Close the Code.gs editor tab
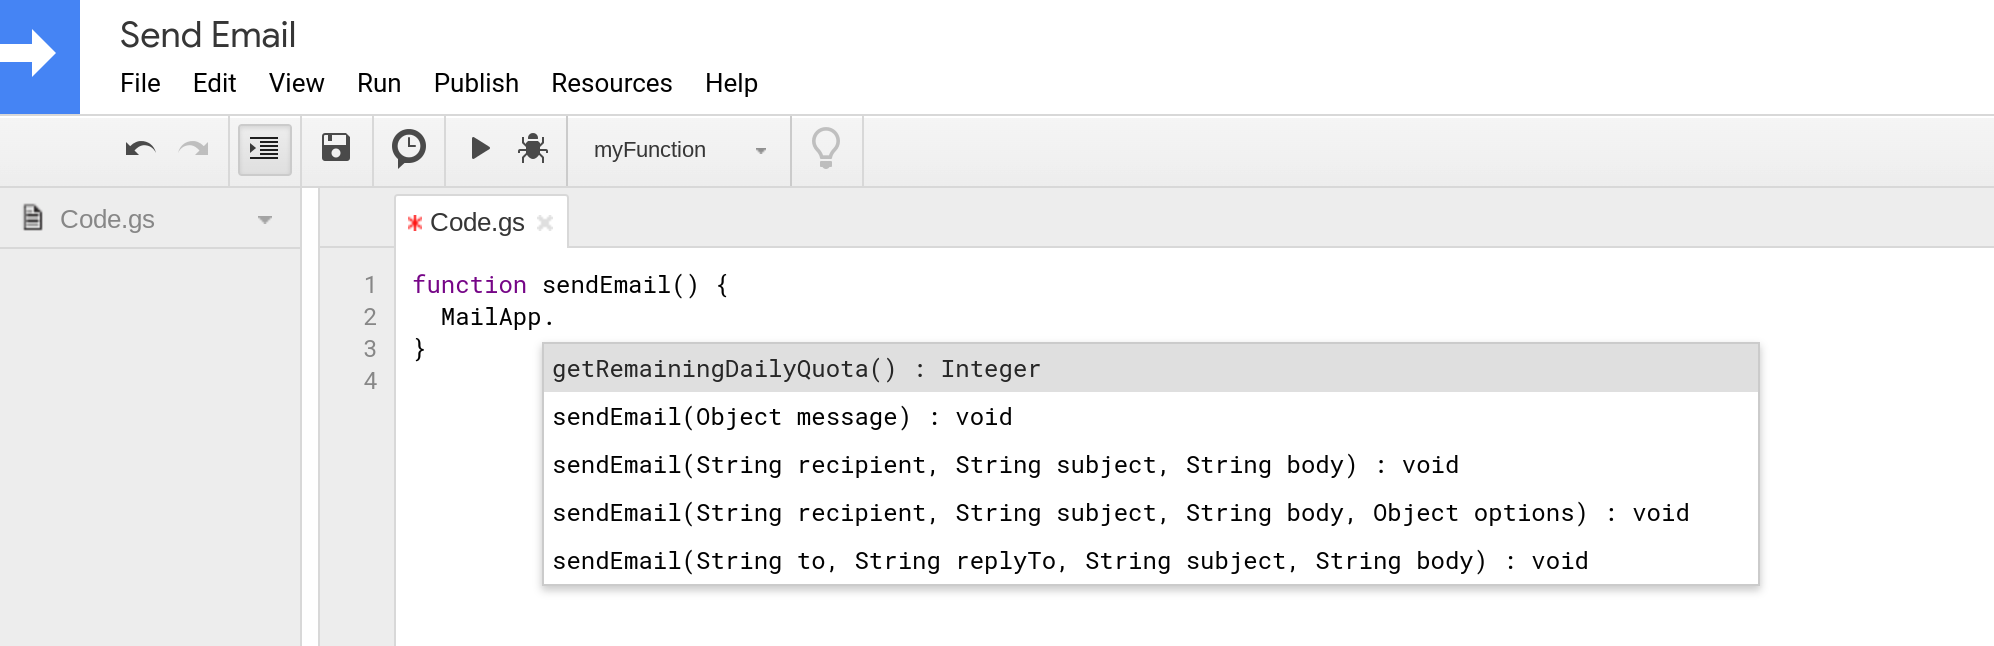 pos(545,223)
